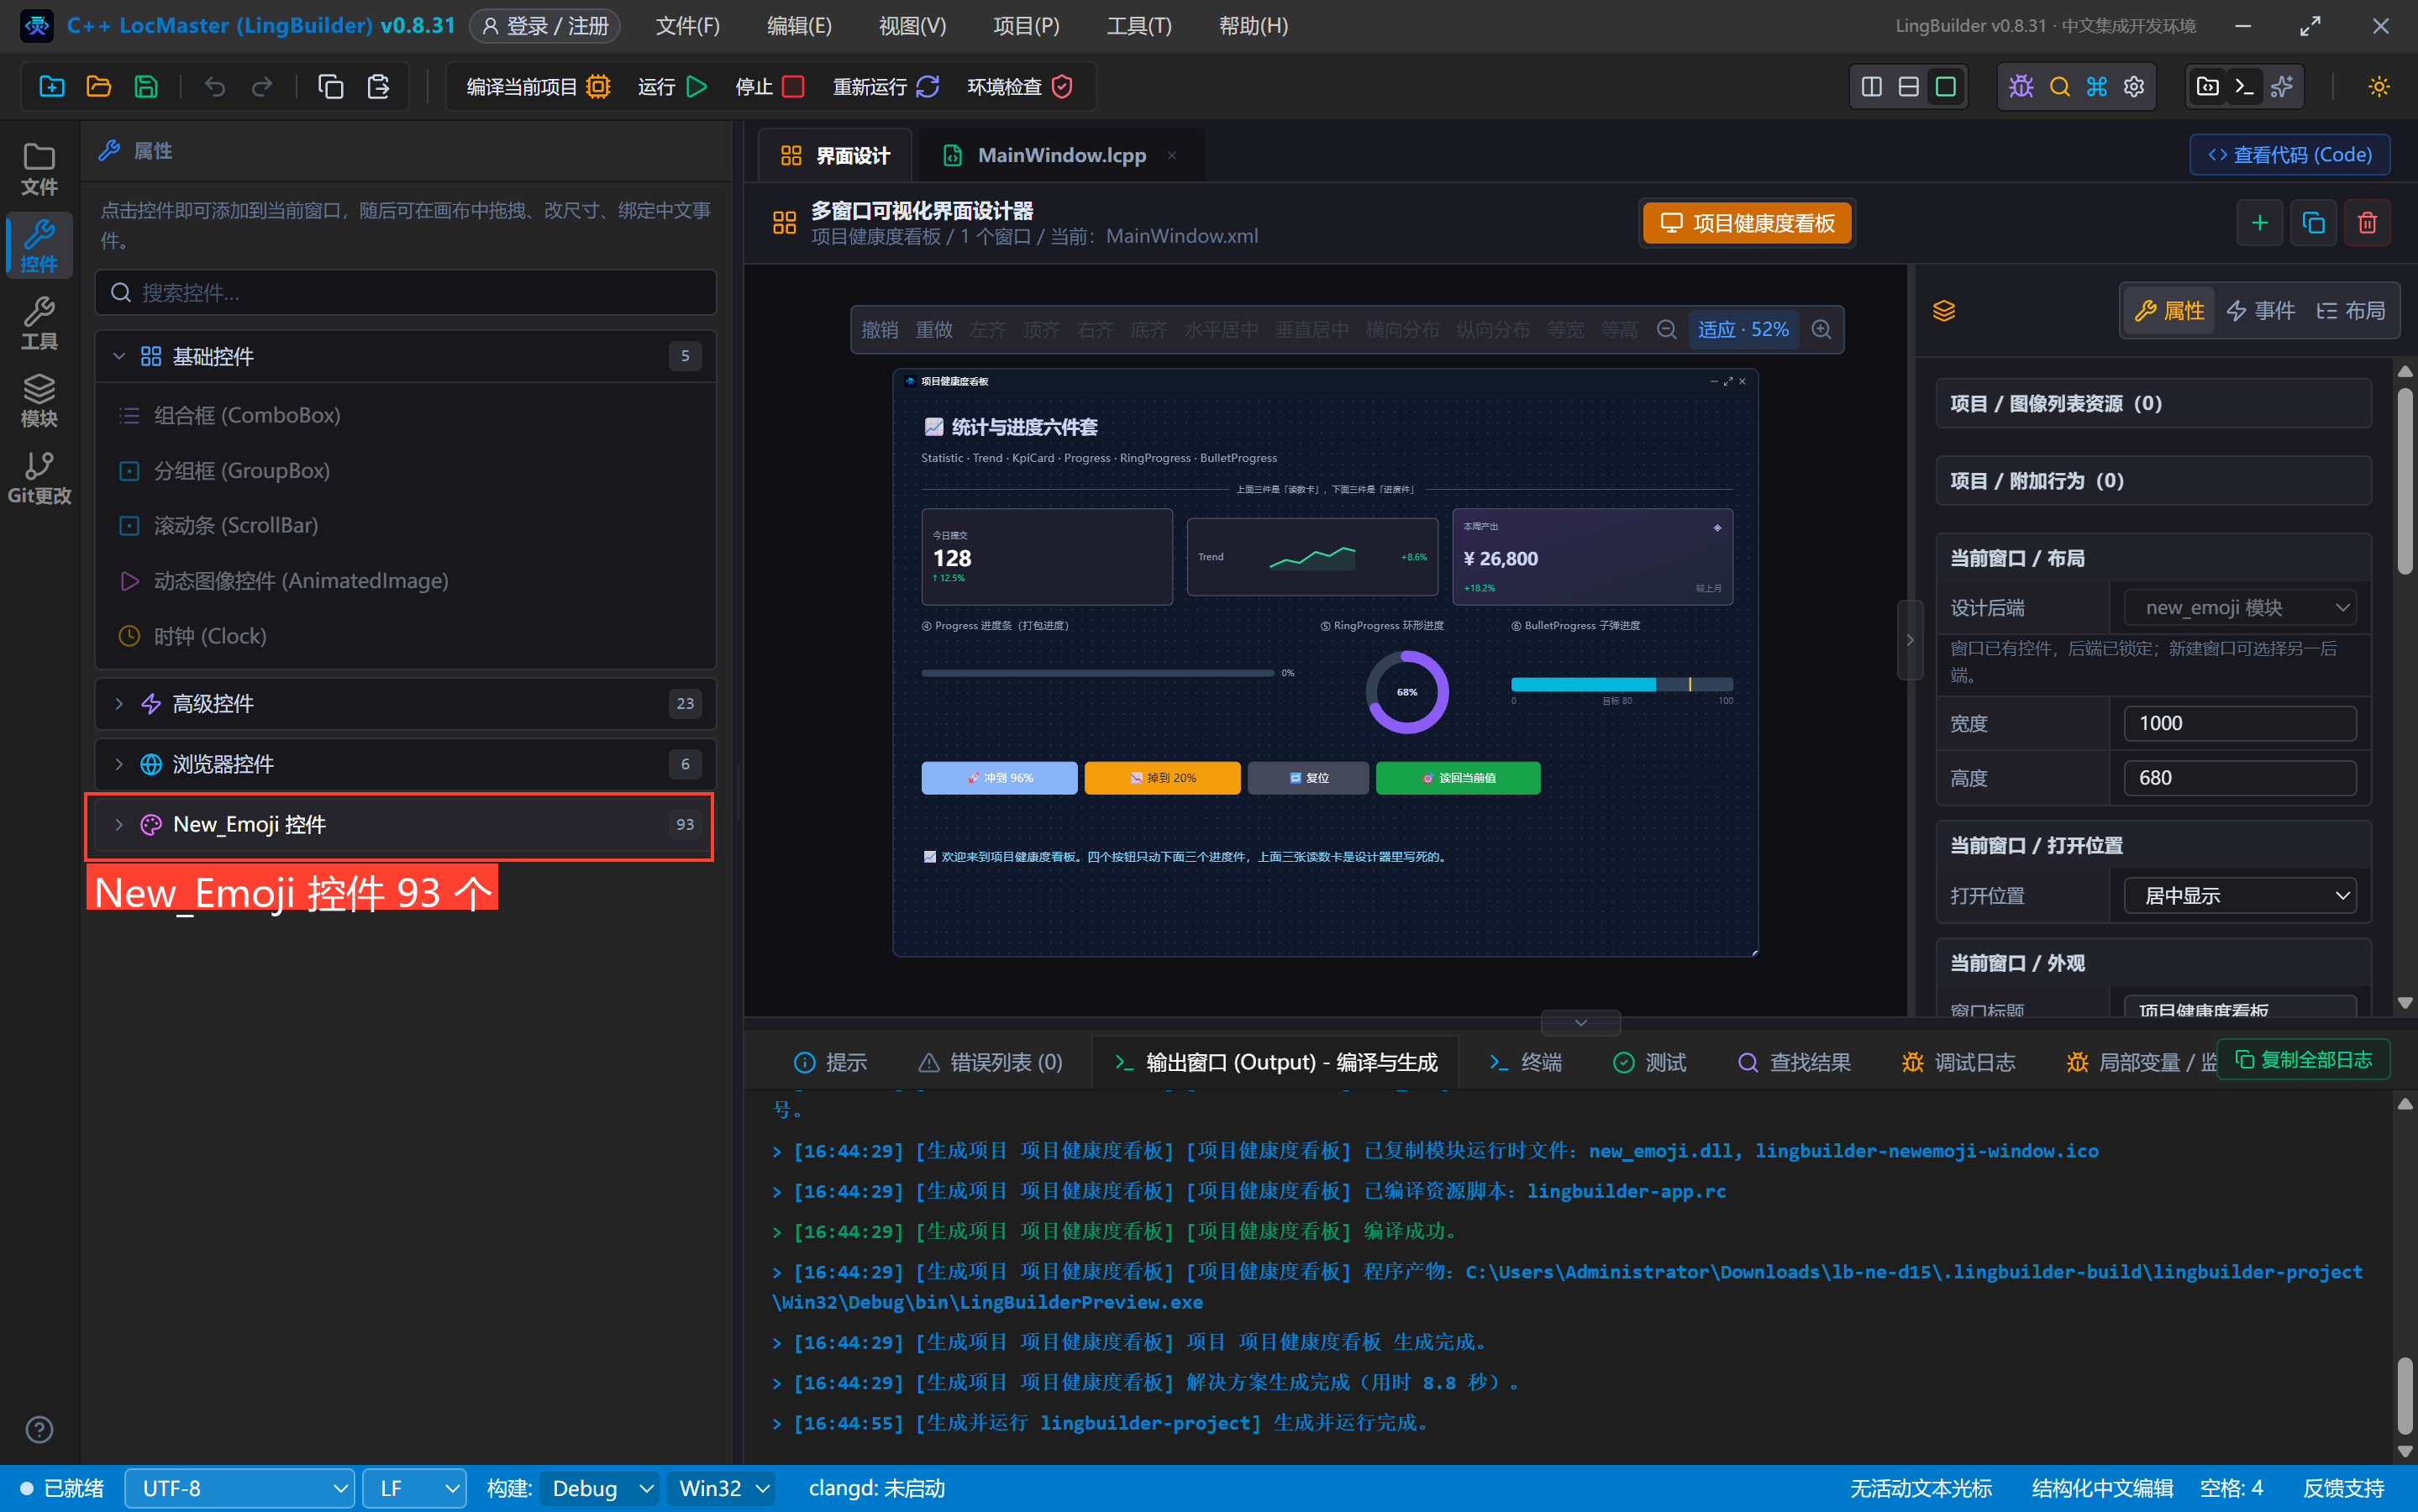Click the 搜索控件 search field

(406, 292)
